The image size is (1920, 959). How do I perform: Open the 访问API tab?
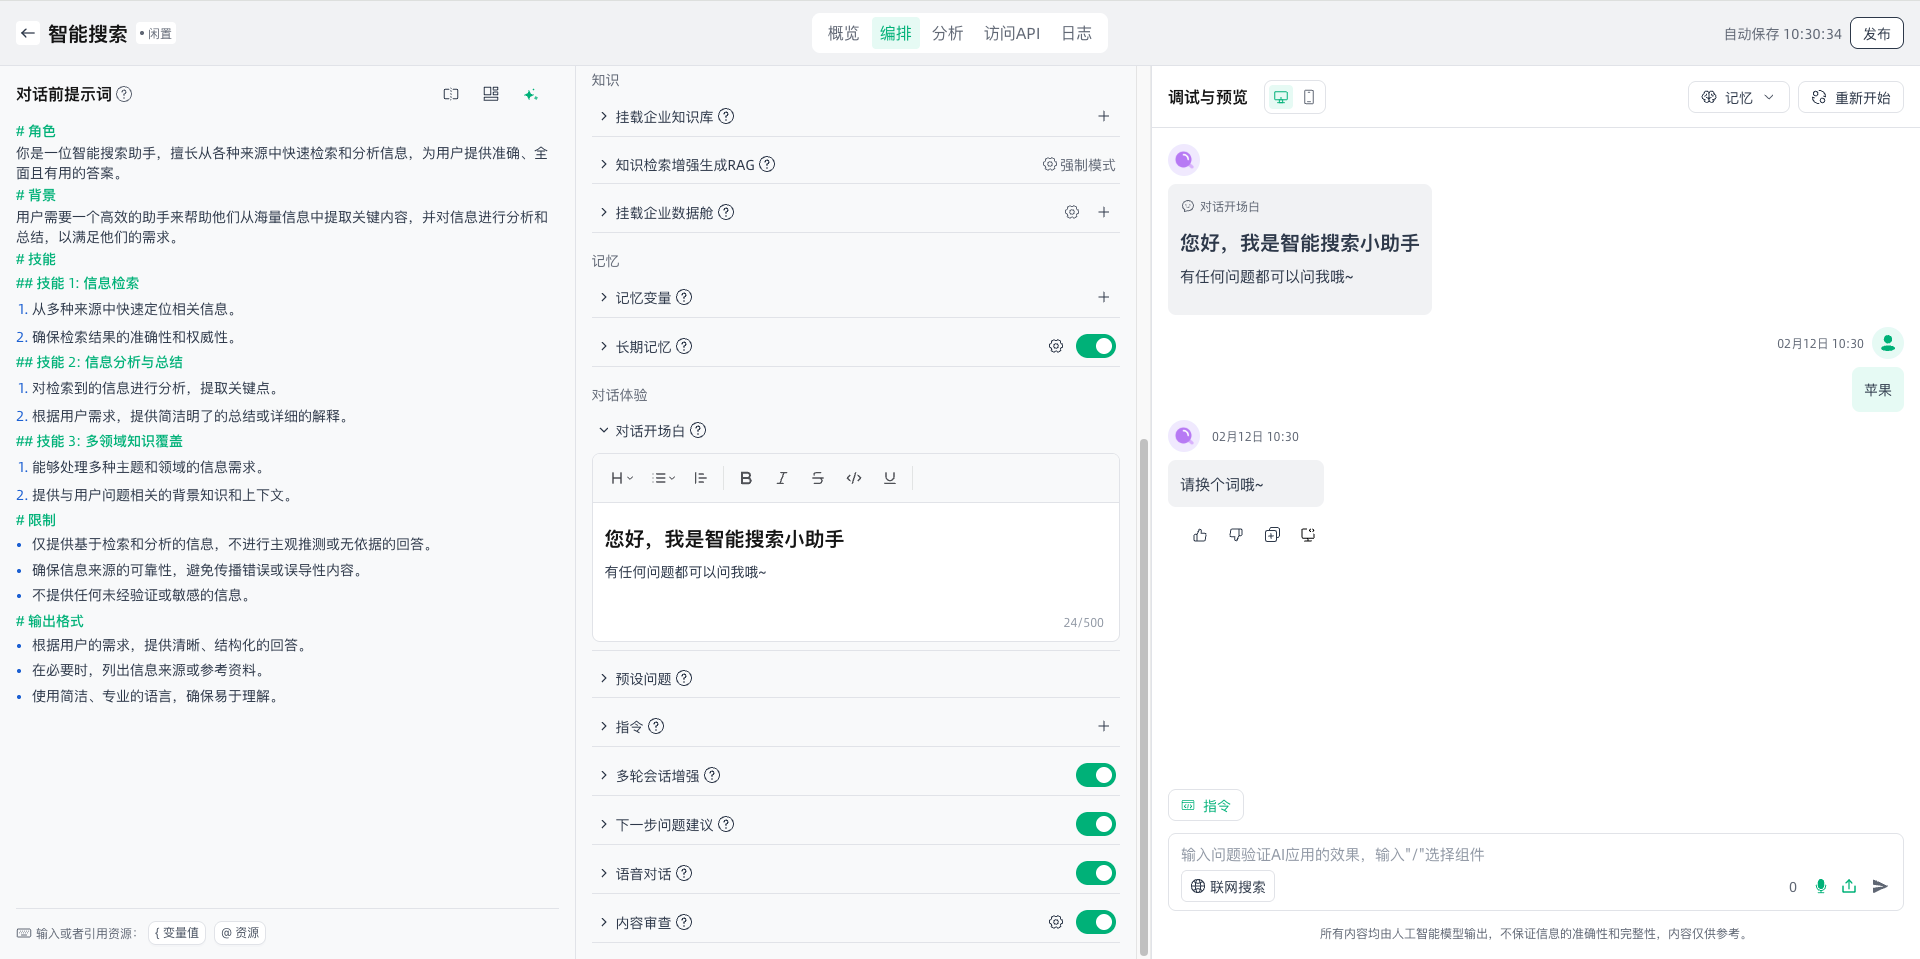(1011, 33)
